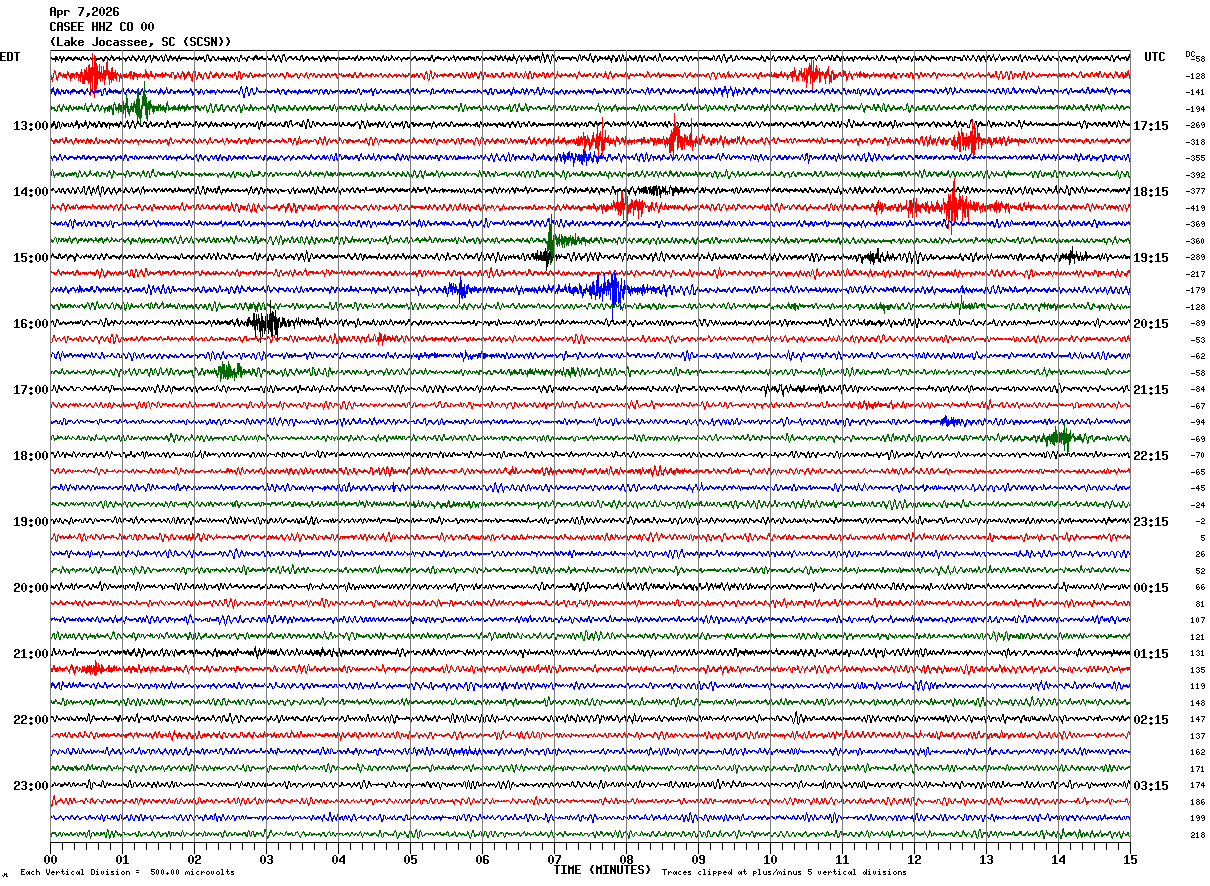This screenshot has height=886, width=1210.
Task: Click the DC offset value 162
Action: (x=1198, y=752)
